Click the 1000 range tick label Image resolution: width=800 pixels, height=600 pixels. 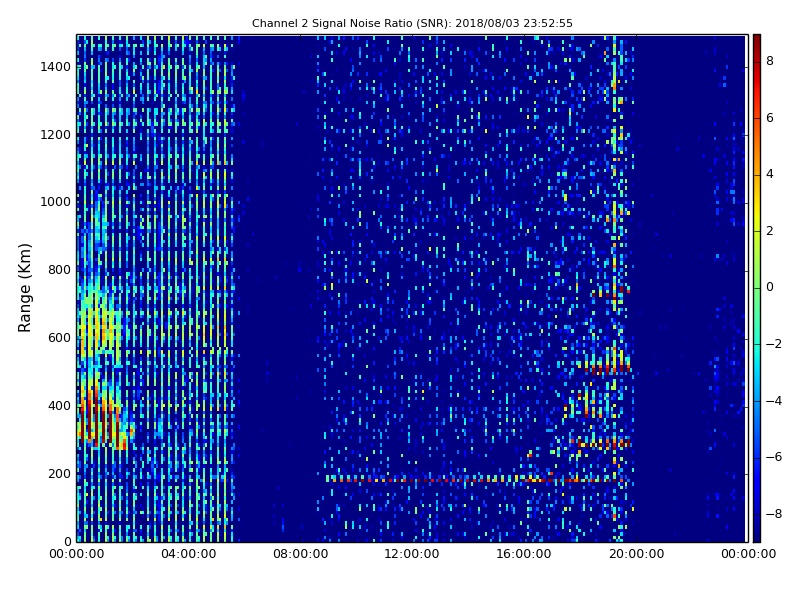click(x=56, y=202)
